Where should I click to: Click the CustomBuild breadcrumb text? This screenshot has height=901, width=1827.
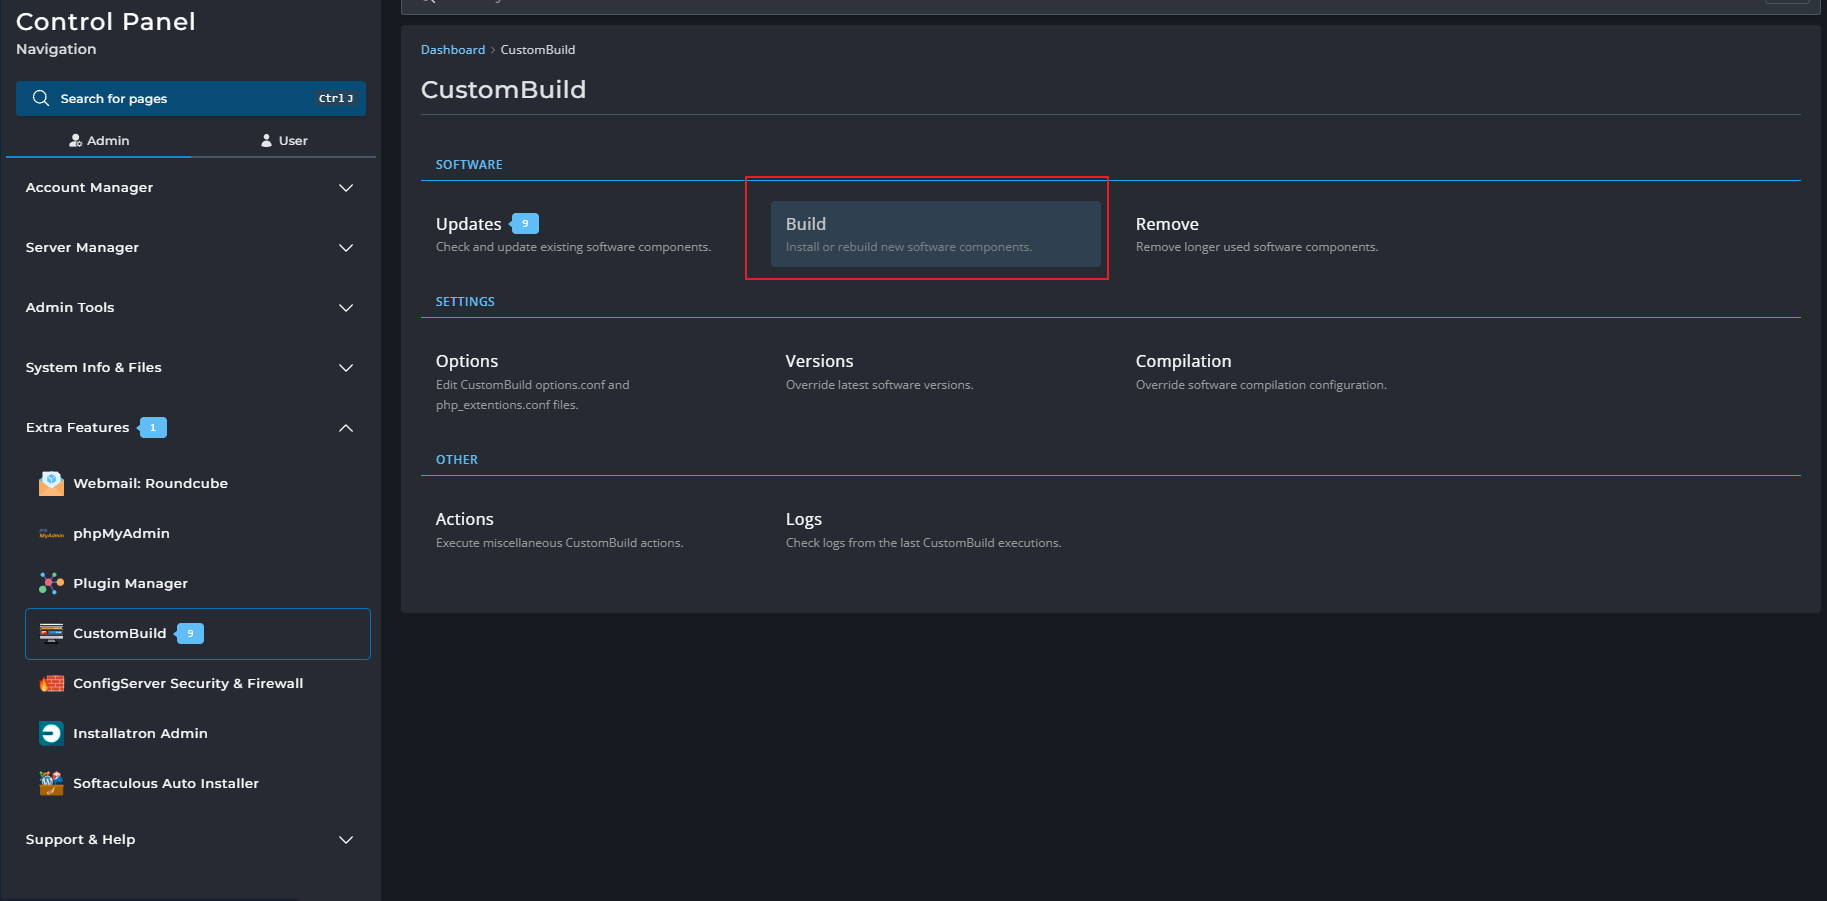[x=538, y=50]
